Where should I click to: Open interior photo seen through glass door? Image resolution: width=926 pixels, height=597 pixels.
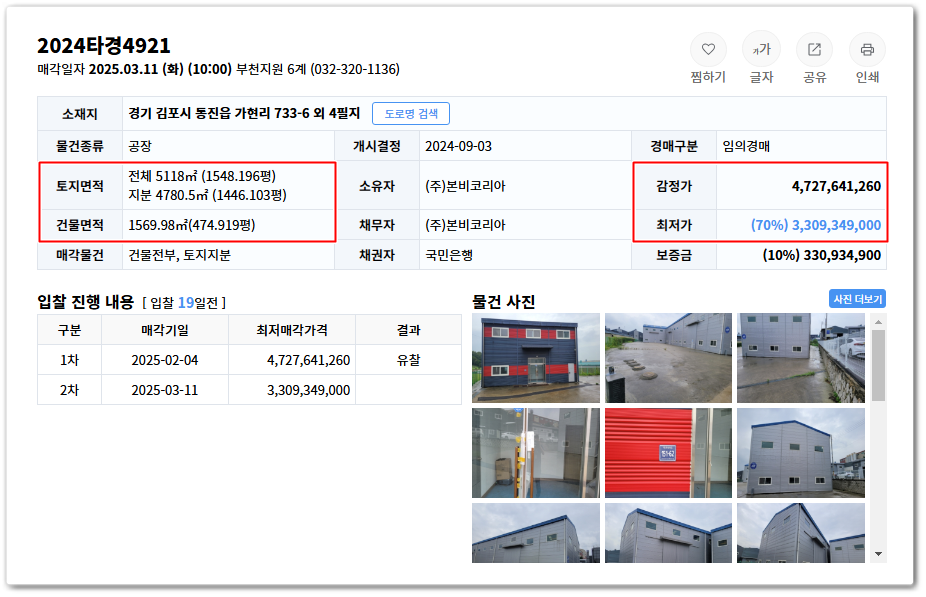pos(536,453)
